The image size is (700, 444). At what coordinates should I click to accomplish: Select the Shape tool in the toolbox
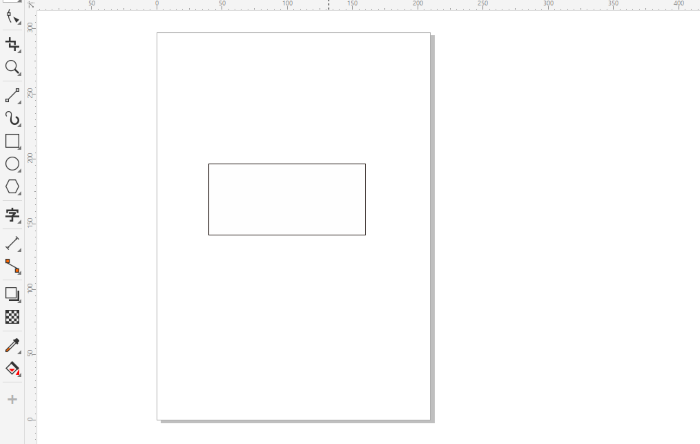pos(12,18)
